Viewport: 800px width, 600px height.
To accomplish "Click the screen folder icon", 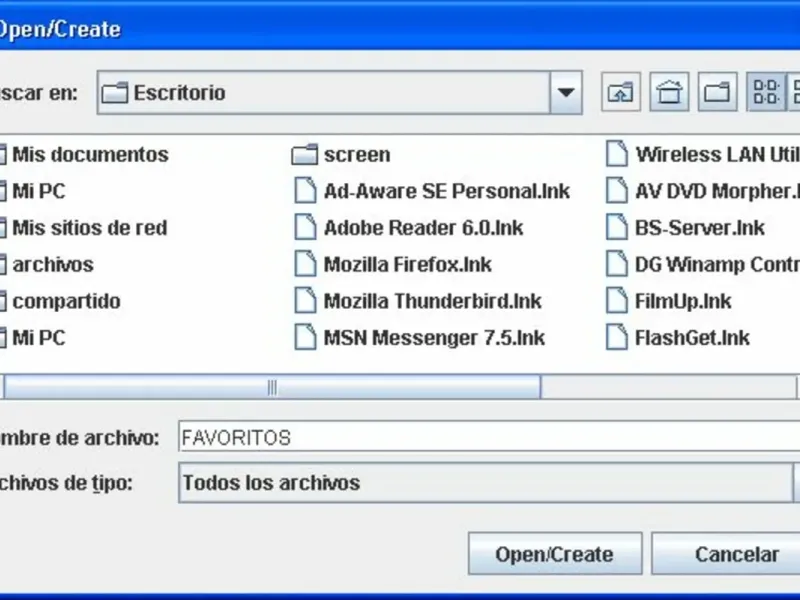I will [305, 155].
